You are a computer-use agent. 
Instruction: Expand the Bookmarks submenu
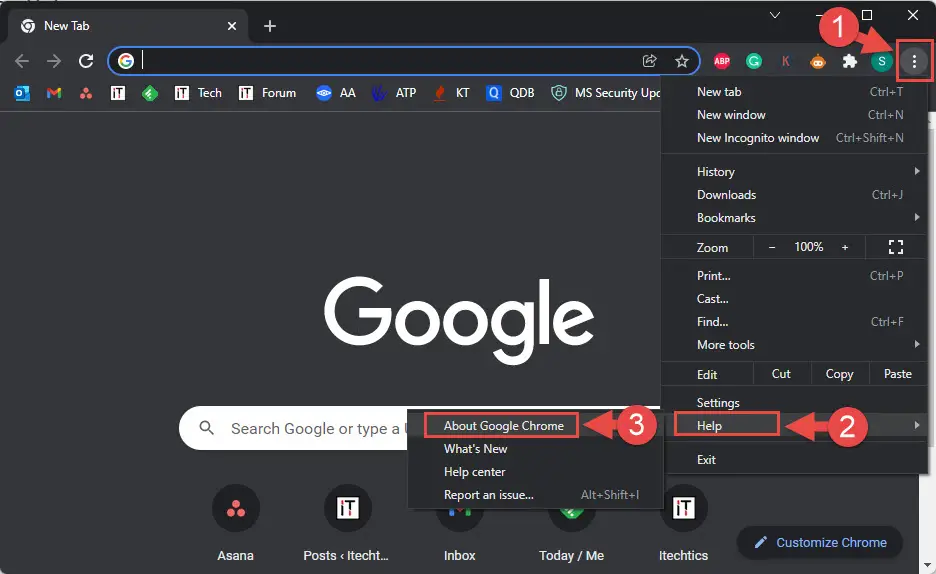pyautogui.click(x=795, y=218)
